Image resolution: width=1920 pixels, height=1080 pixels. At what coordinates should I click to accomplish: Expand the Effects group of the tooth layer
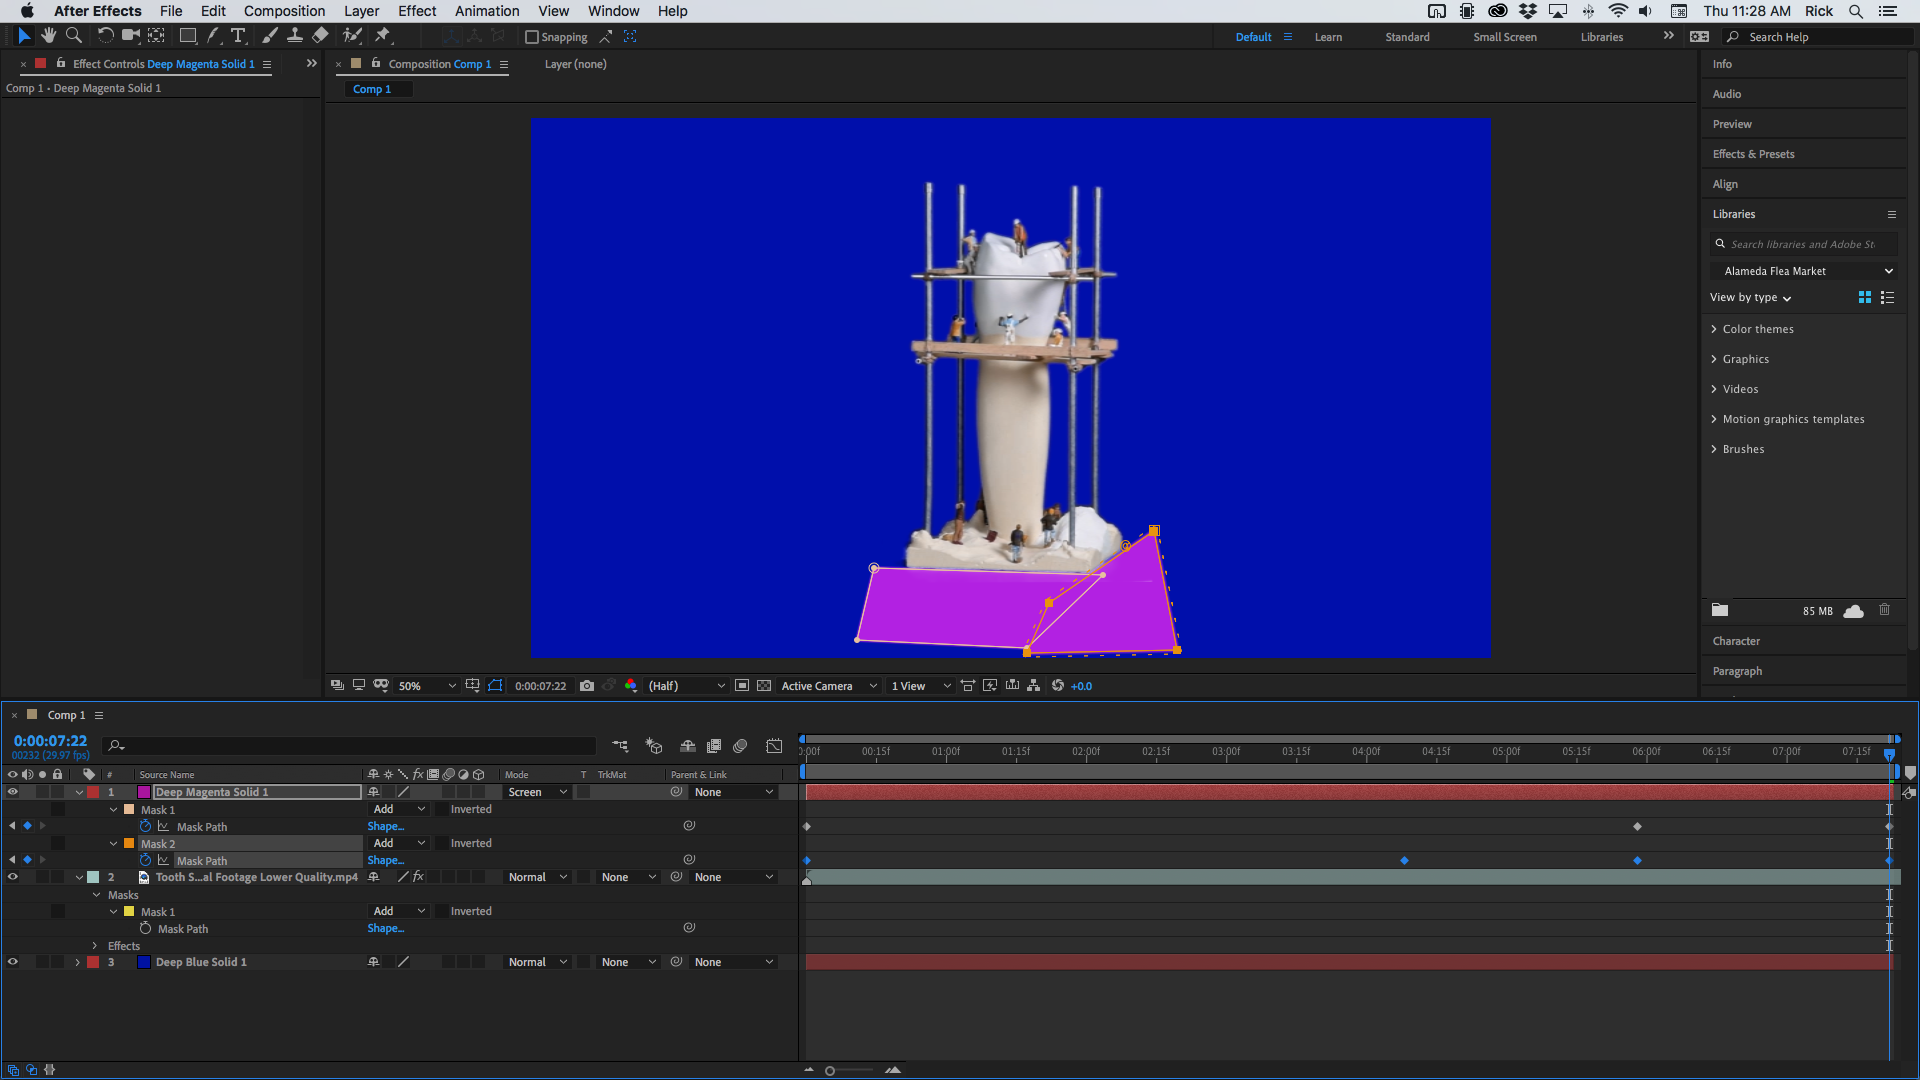(x=95, y=945)
